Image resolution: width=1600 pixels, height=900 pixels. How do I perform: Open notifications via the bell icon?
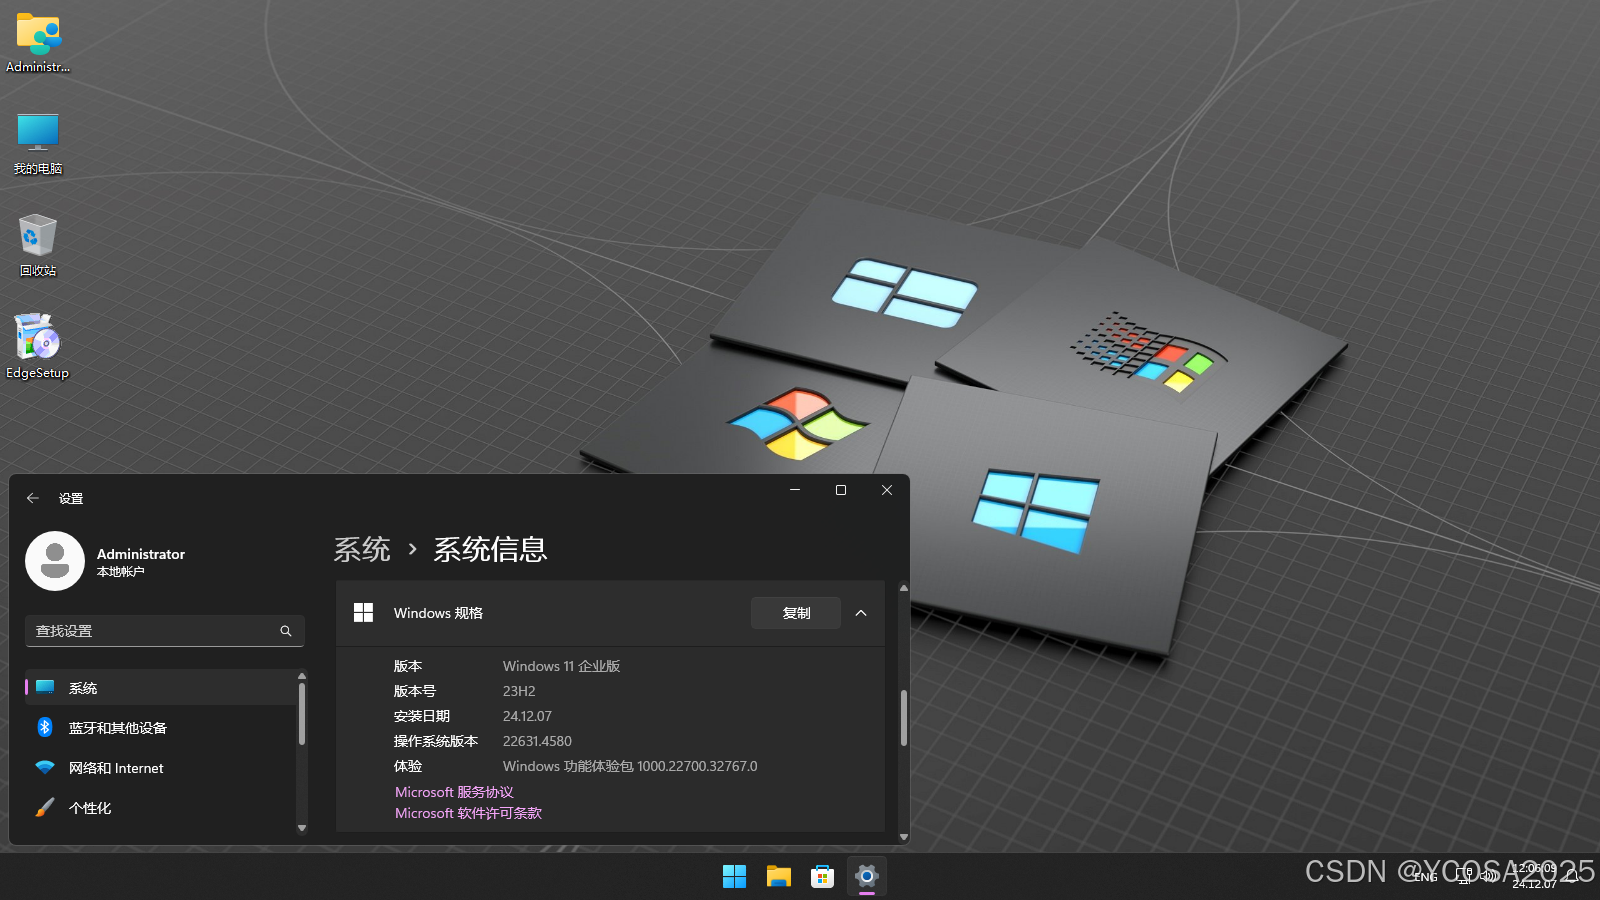[x=1572, y=876]
